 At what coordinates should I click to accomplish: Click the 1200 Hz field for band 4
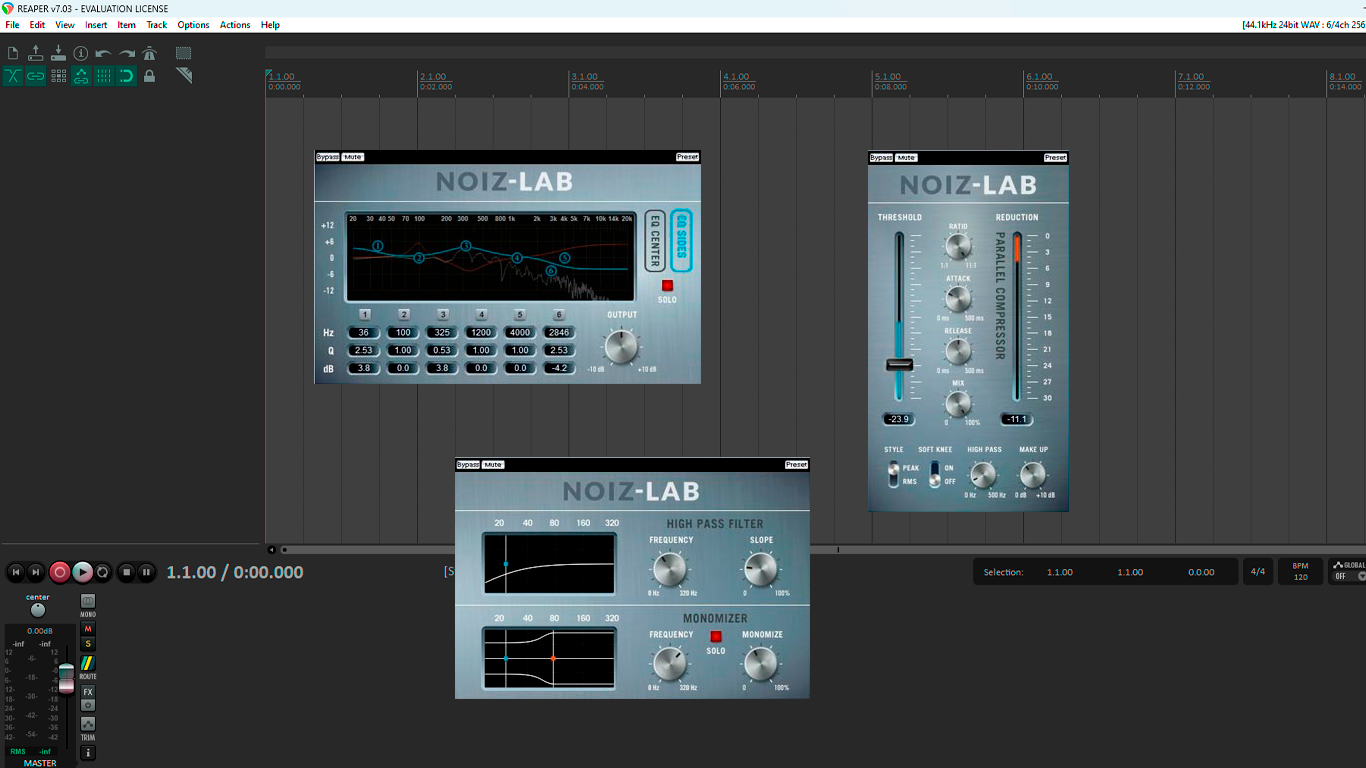point(481,332)
